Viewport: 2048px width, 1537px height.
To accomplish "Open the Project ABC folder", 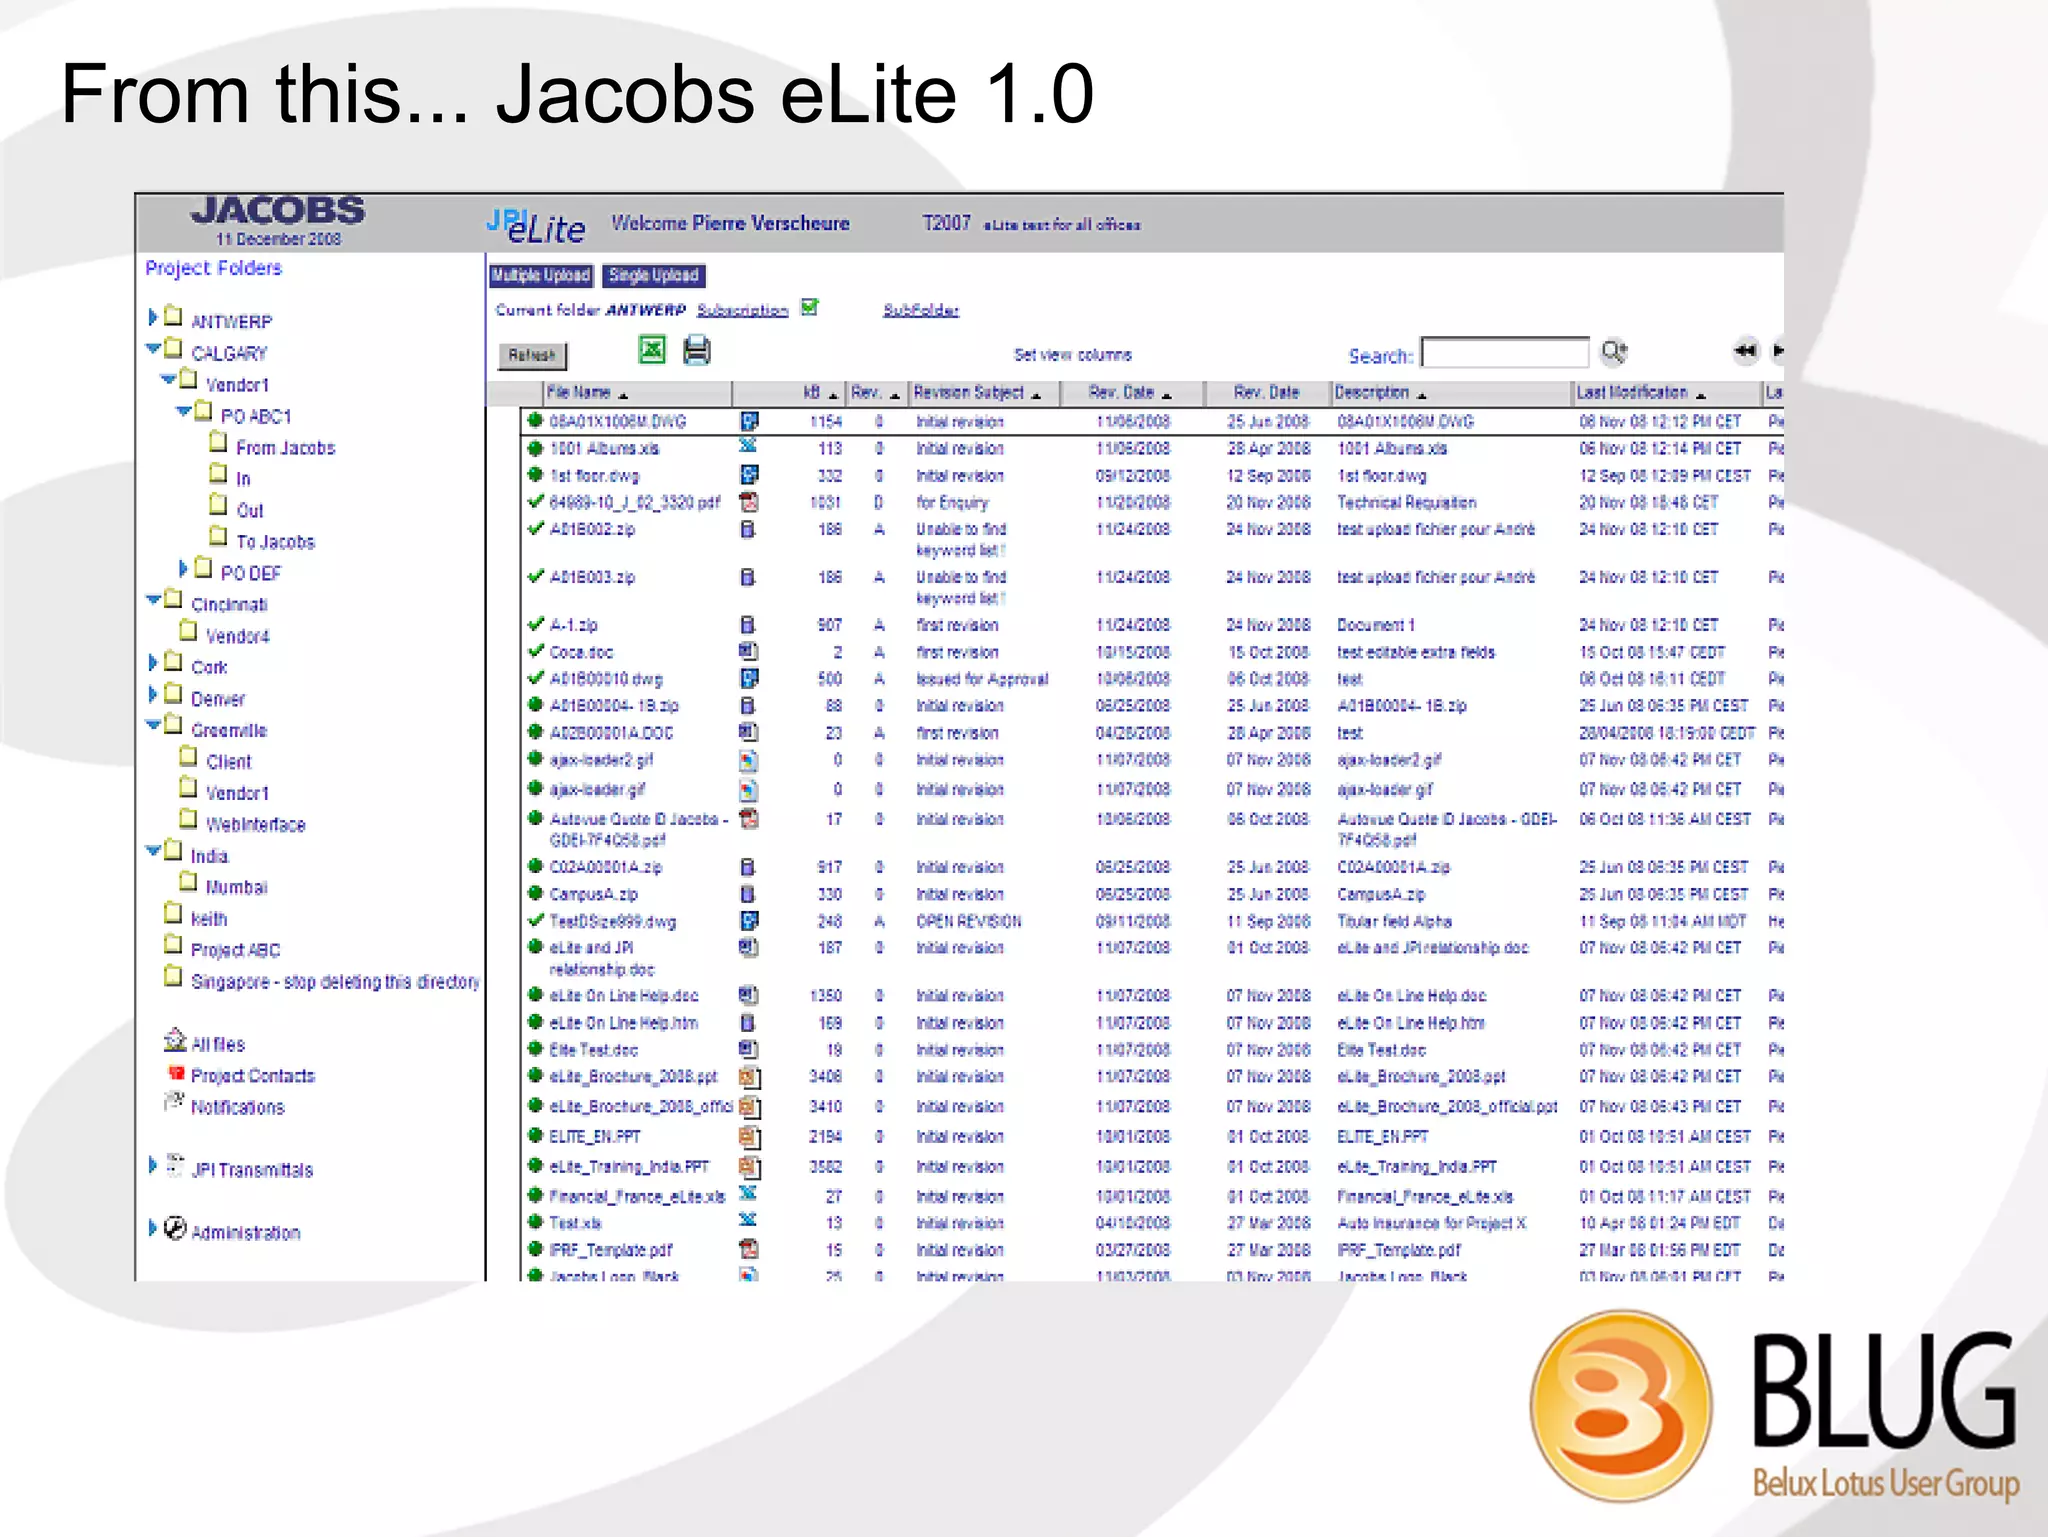I will point(236,950).
